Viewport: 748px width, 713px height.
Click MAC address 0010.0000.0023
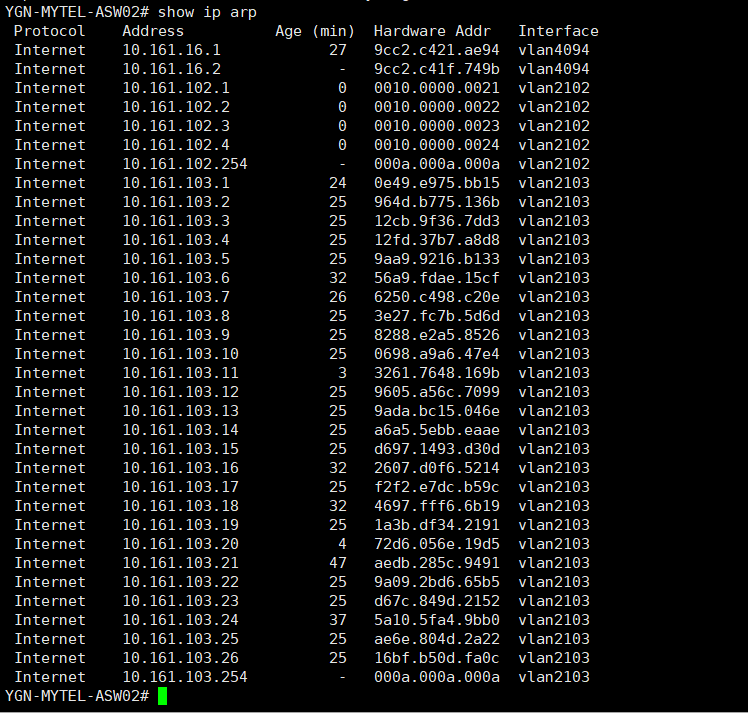(436, 126)
